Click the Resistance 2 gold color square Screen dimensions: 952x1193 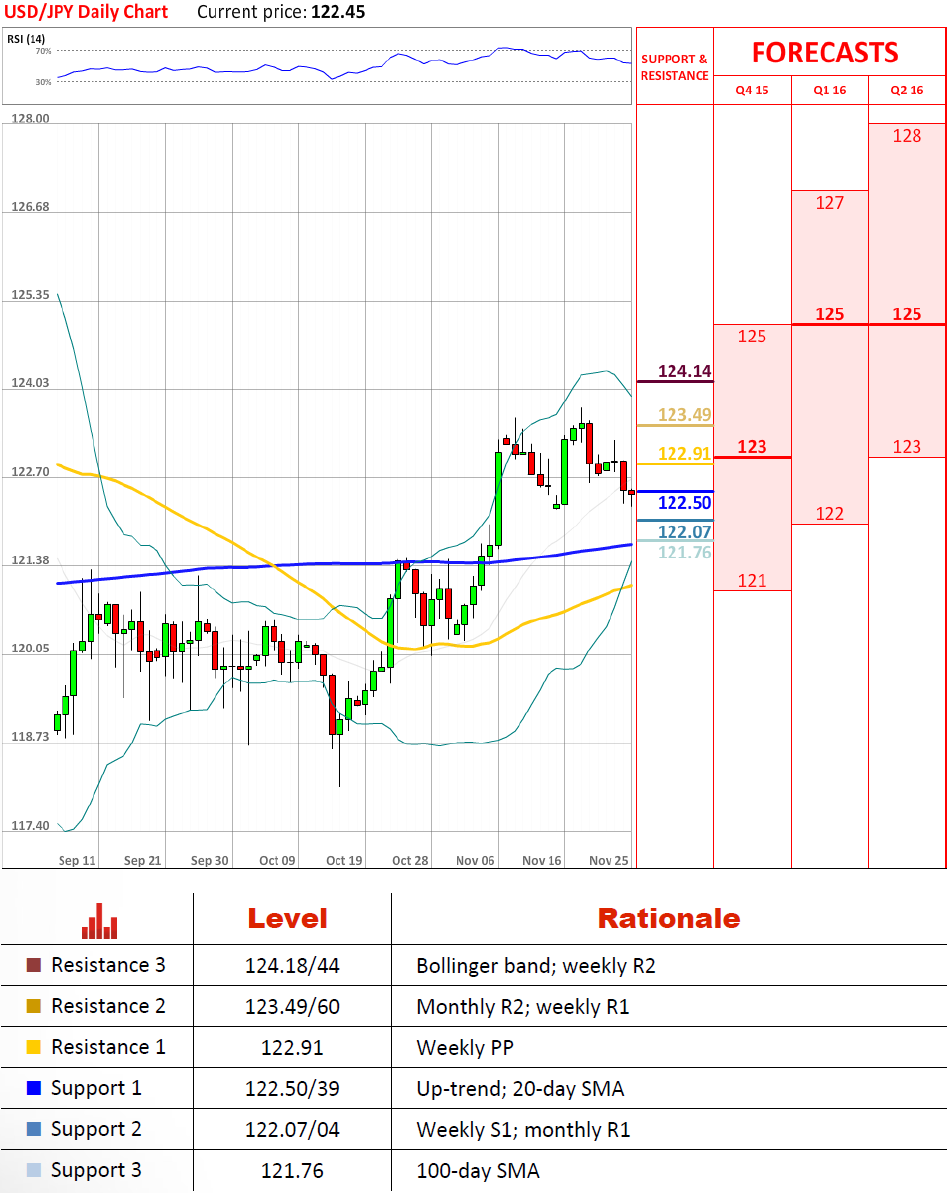(34, 1007)
